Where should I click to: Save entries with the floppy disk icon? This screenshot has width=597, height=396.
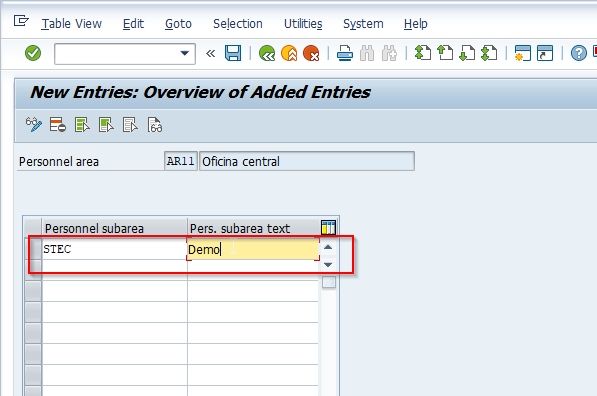pyautogui.click(x=233, y=53)
